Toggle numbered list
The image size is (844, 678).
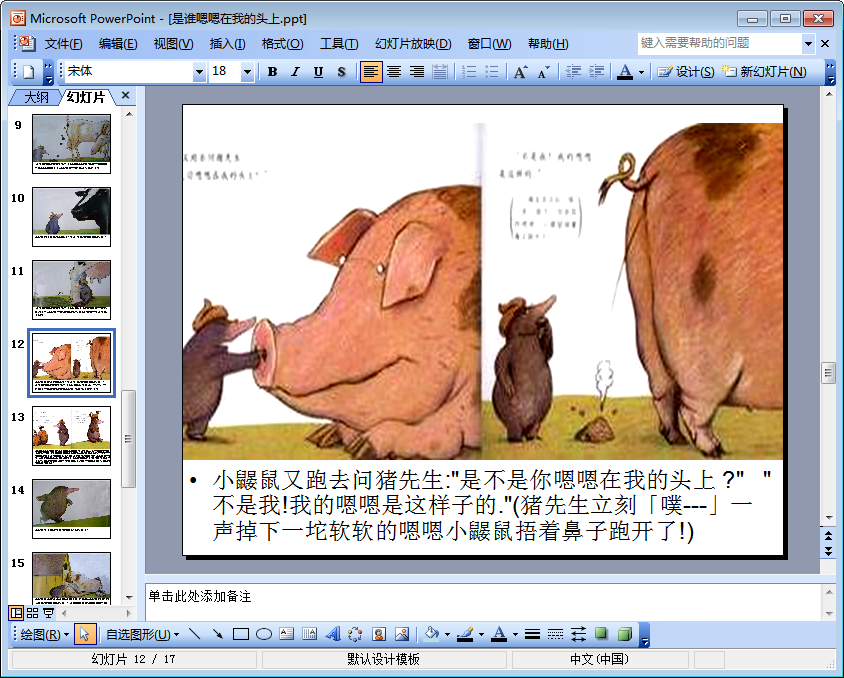click(469, 72)
